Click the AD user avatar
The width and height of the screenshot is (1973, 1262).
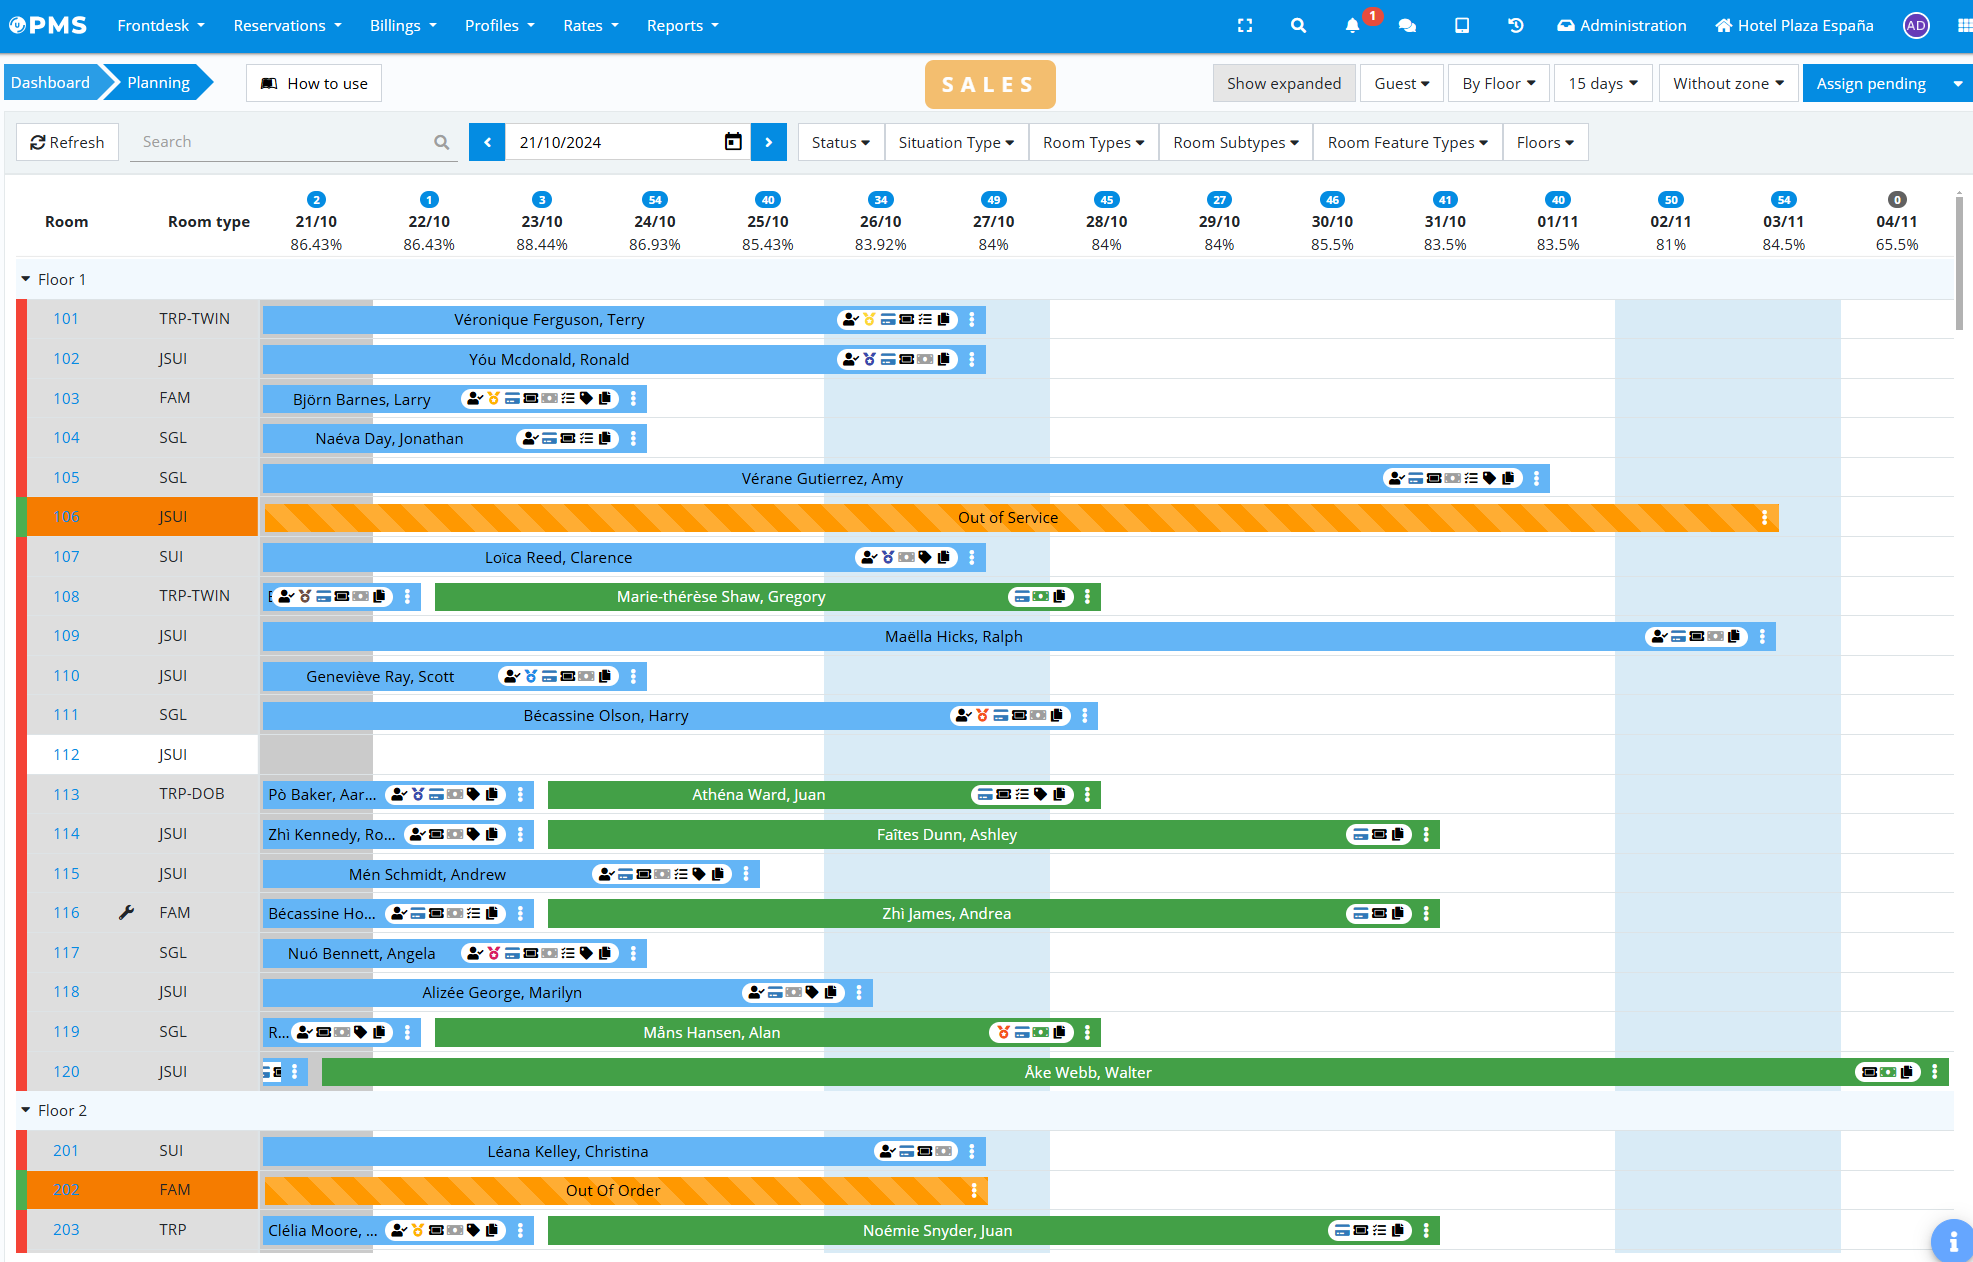click(x=1915, y=26)
